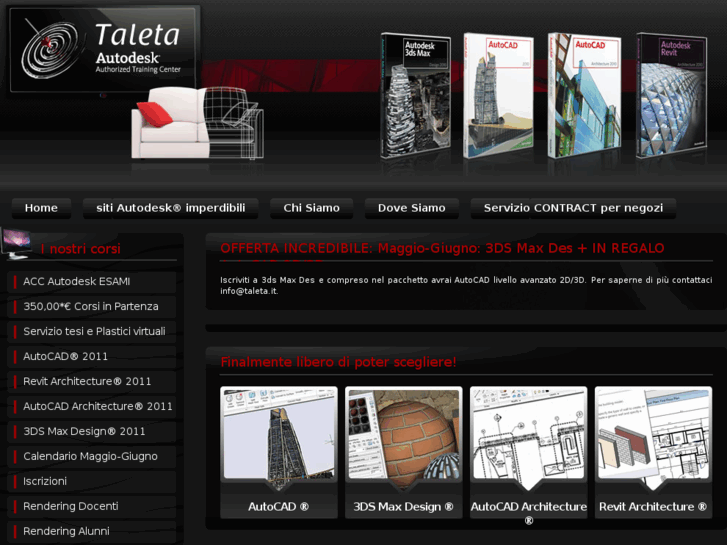Click the AutoCAD Architecture floor plan thumbnail
727x545 pixels.
click(x=528, y=434)
